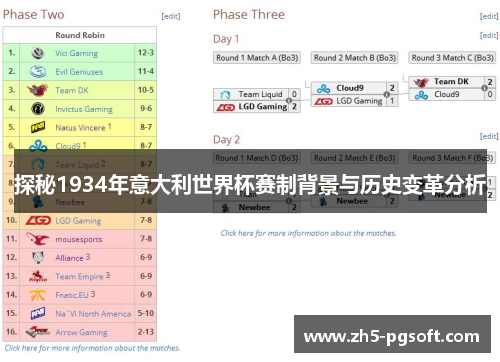Viewport: 500px width, 362px height.
Task: Select Round 1 Match A (Bo3) header
Action: click(257, 58)
